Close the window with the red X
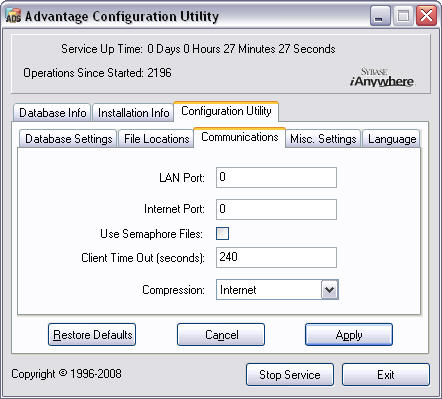Image resolution: width=442 pixels, height=399 pixels. (x=426, y=16)
